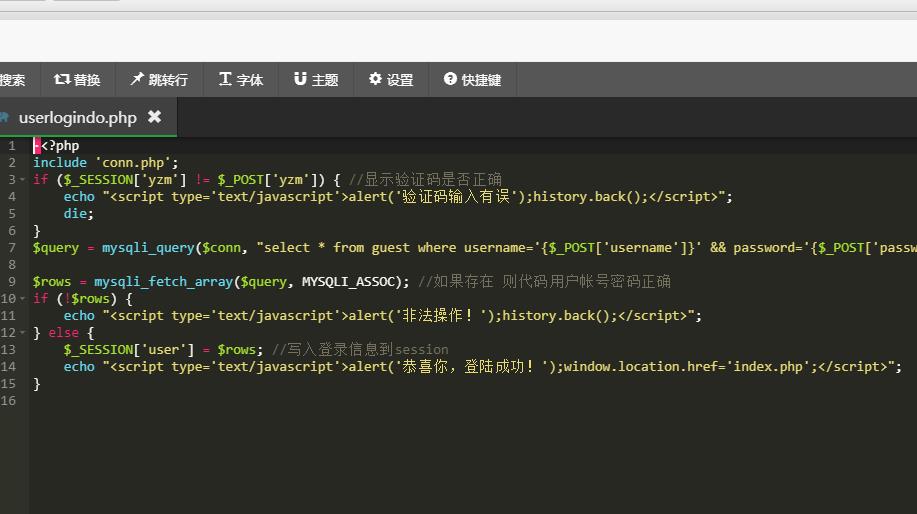Click the empty line 16 in editor
This screenshot has width=917, height=514.
(473, 401)
